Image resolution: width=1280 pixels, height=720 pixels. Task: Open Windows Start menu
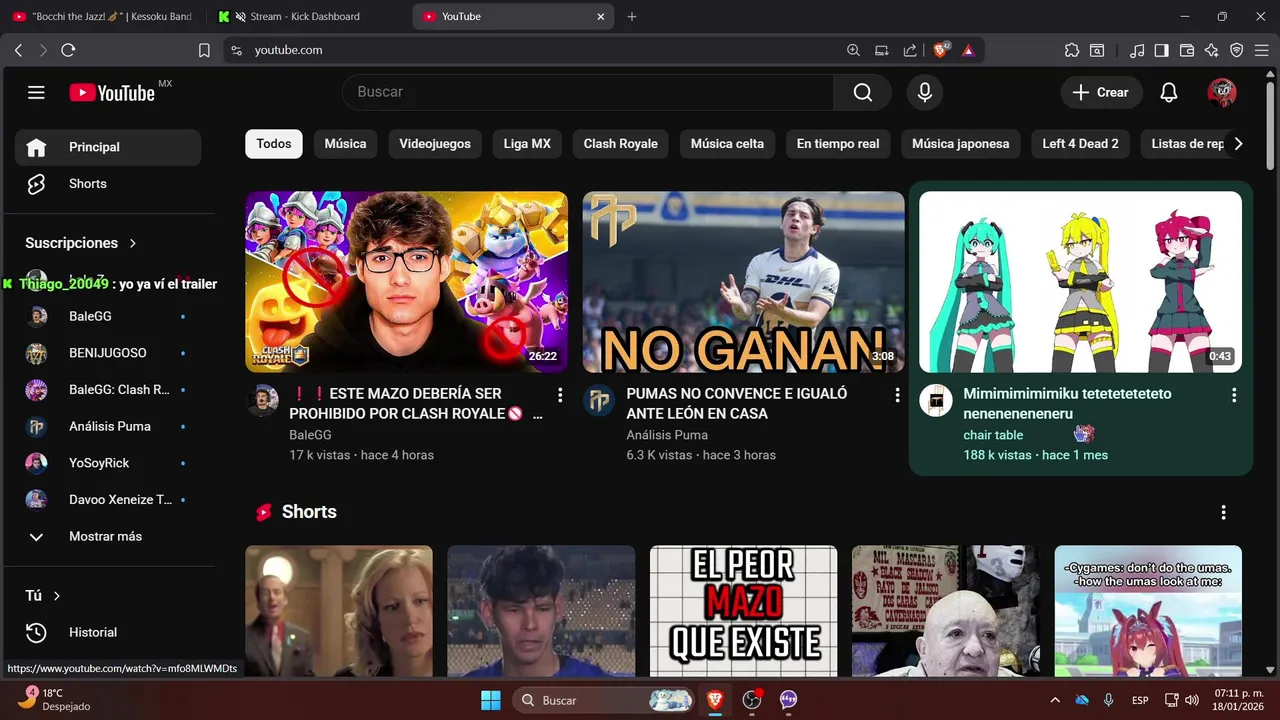coord(491,700)
